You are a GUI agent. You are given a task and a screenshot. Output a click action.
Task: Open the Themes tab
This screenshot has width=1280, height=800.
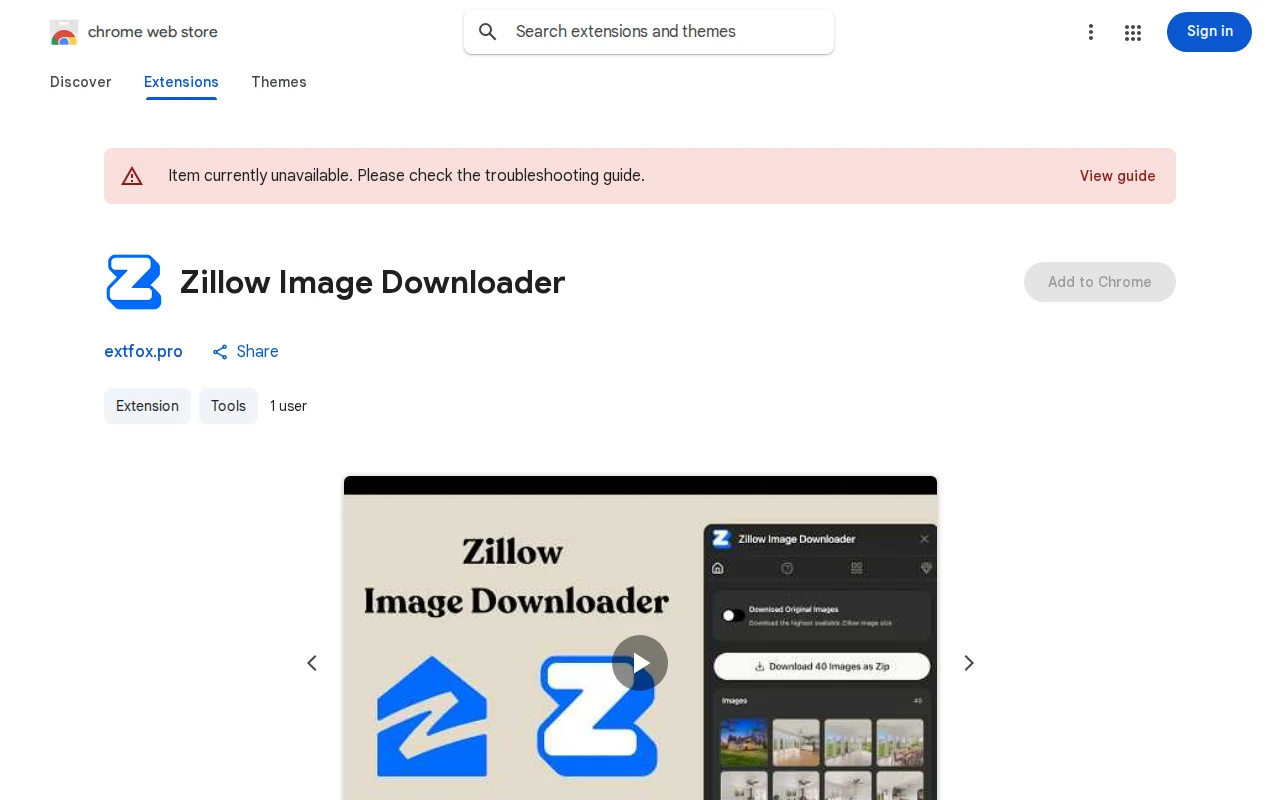279,82
